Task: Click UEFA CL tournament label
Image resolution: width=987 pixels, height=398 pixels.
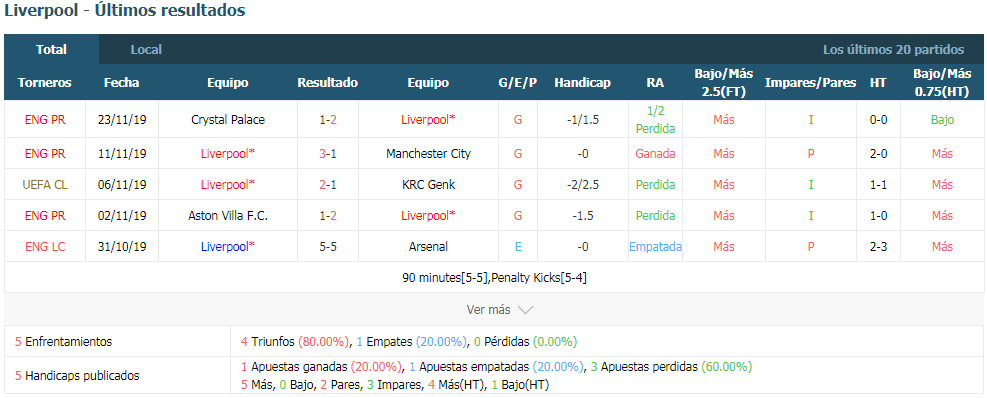Action: (x=45, y=185)
